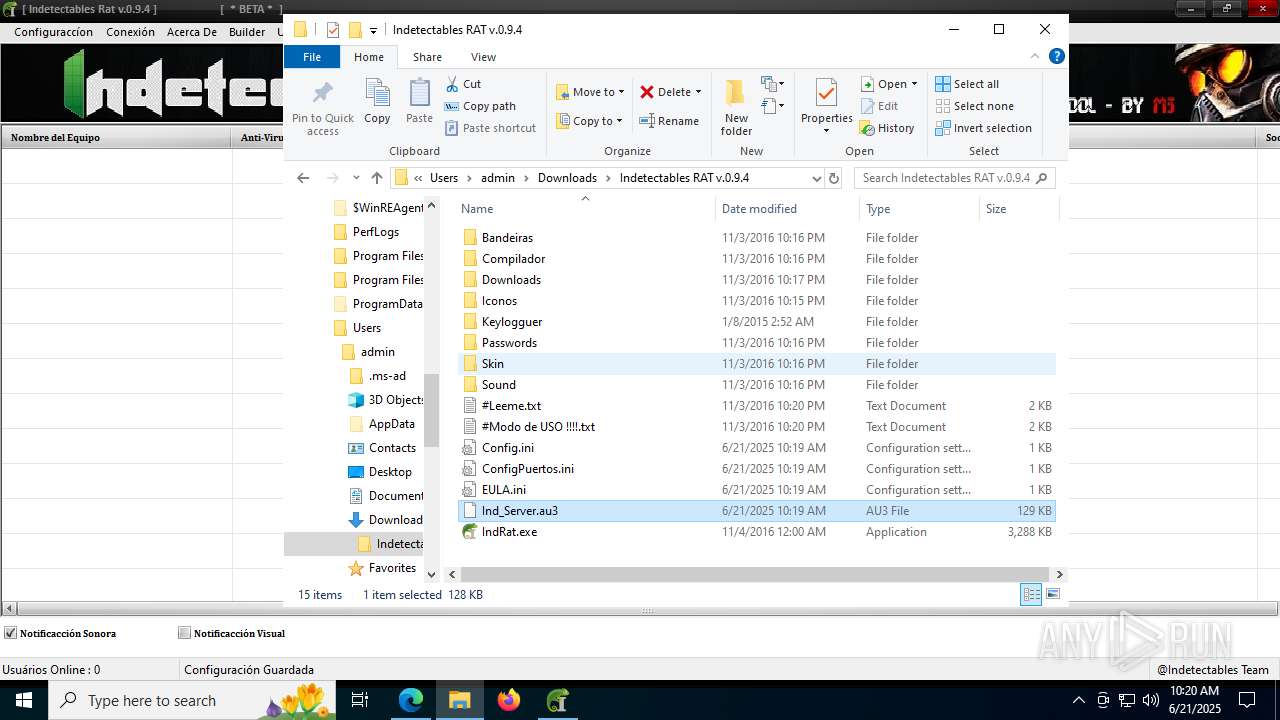
Task: Click Downloads in address breadcrumb
Action: coord(567,178)
